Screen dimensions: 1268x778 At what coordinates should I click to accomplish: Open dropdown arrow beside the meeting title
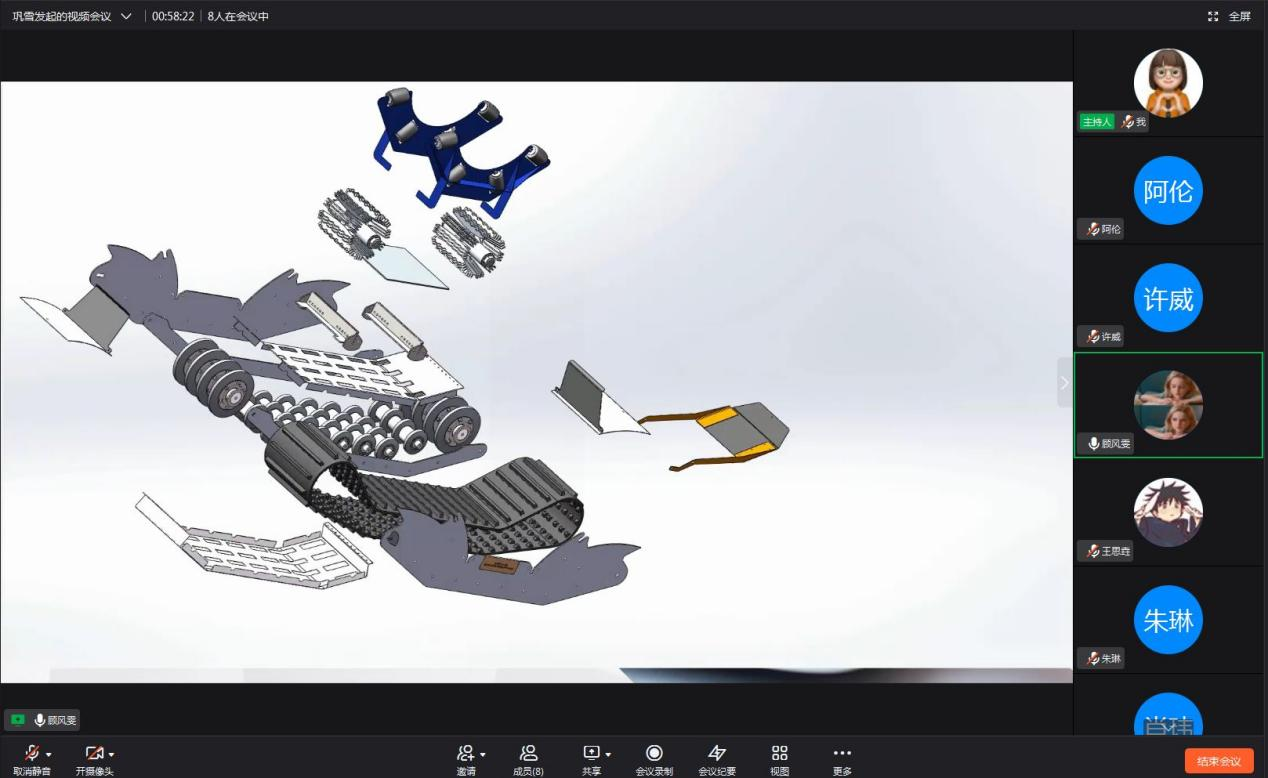click(125, 16)
